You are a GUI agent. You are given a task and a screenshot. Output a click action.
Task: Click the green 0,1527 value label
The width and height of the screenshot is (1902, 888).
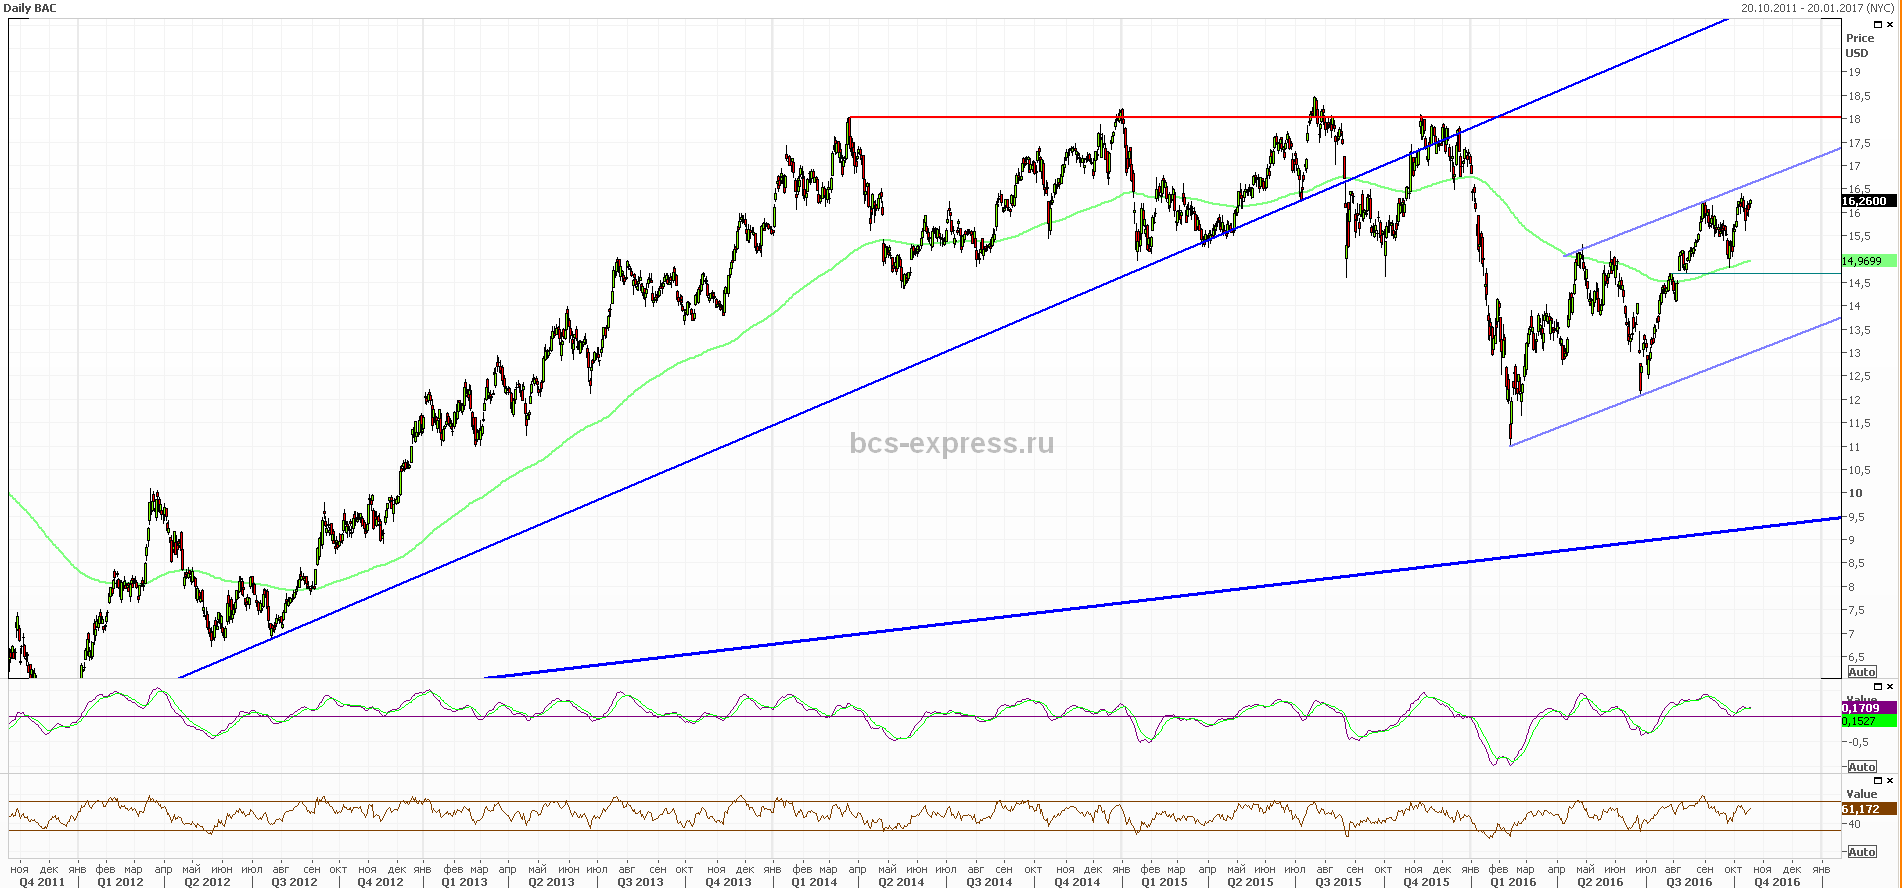pyautogui.click(x=1864, y=721)
